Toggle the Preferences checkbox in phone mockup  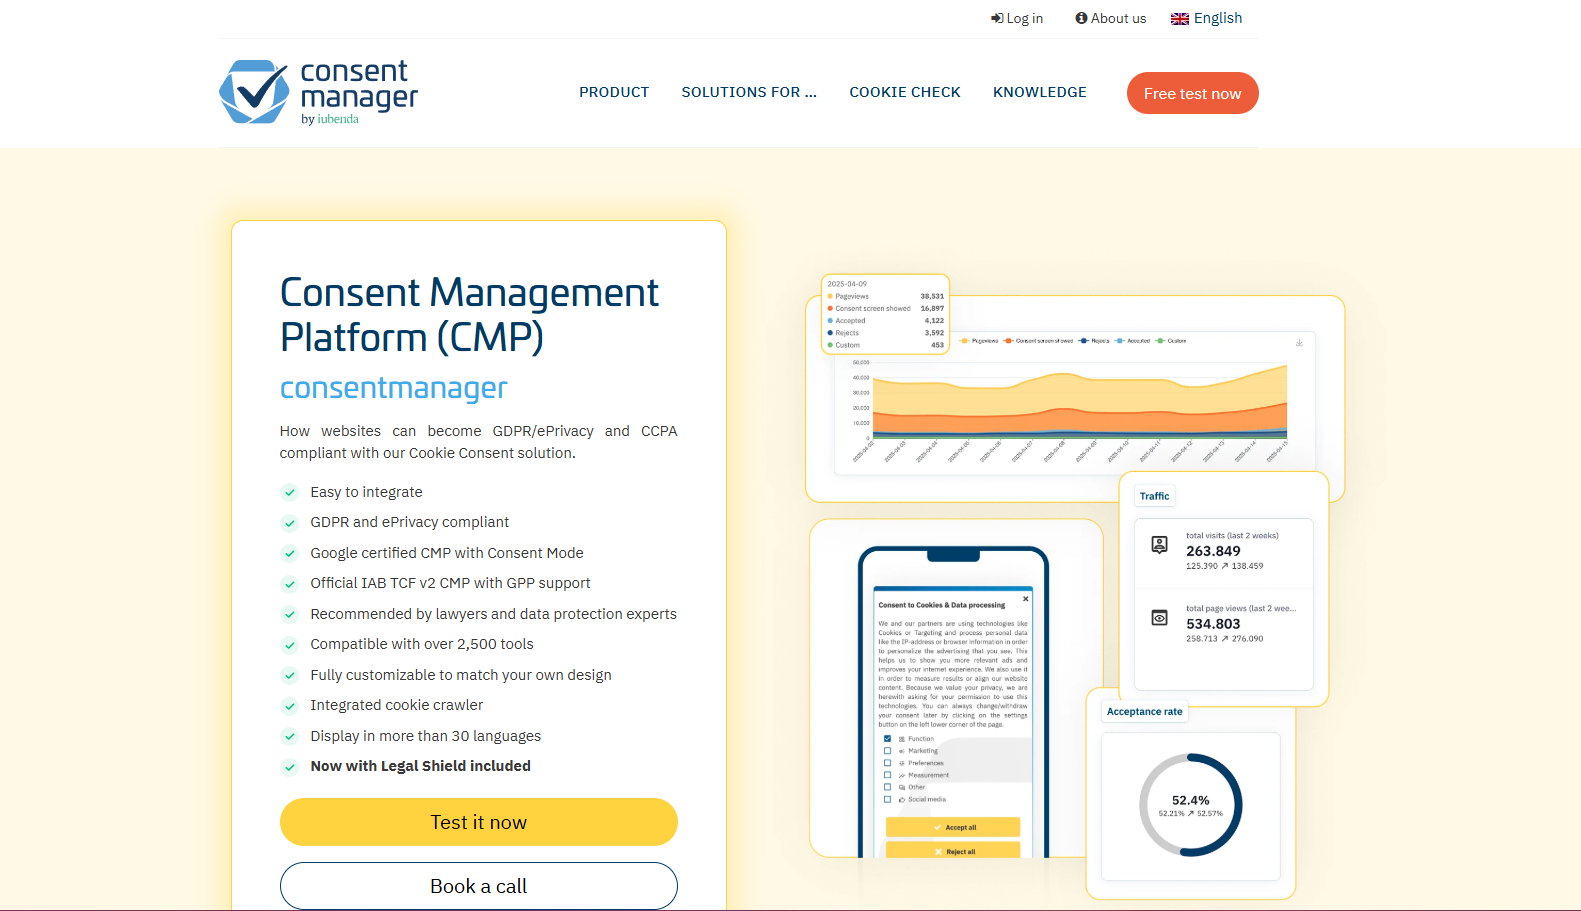point(887,763)
